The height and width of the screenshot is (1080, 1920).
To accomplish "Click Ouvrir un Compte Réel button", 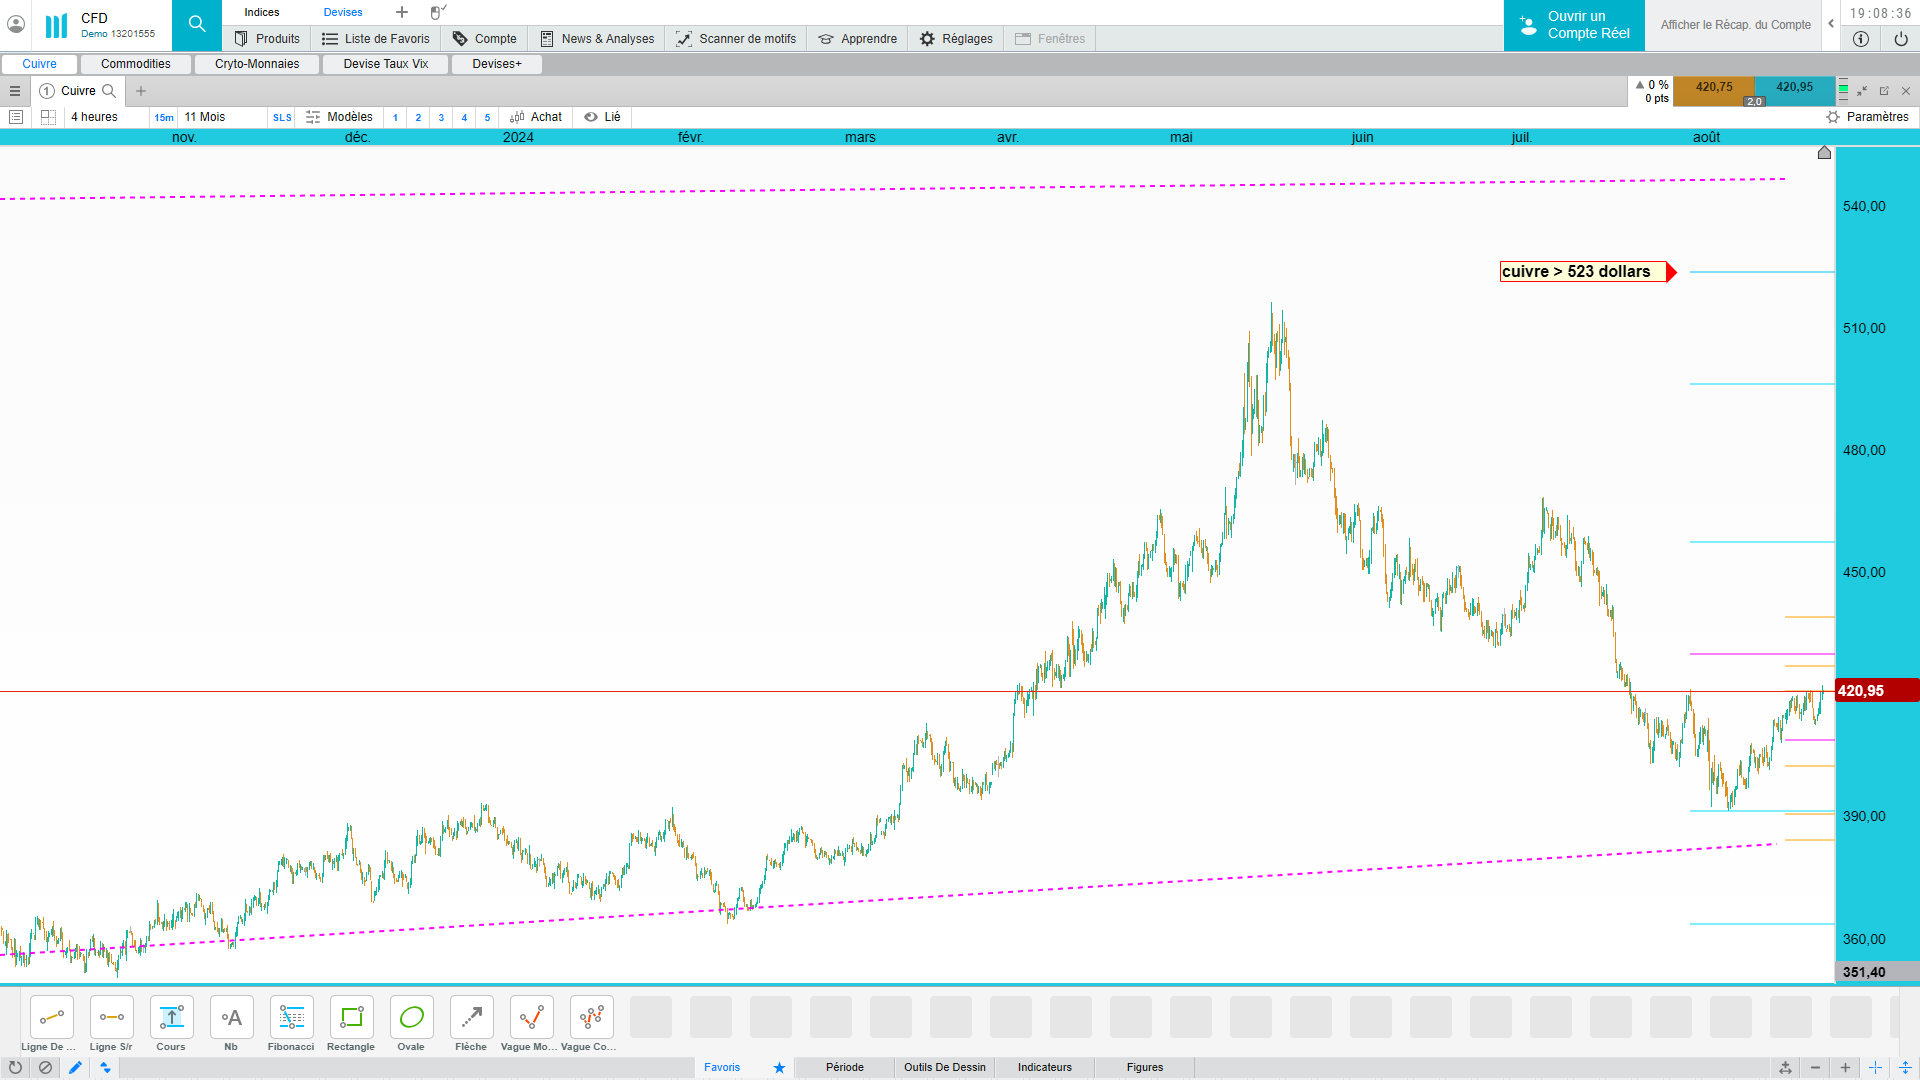I will click(x=1574, y=25).
